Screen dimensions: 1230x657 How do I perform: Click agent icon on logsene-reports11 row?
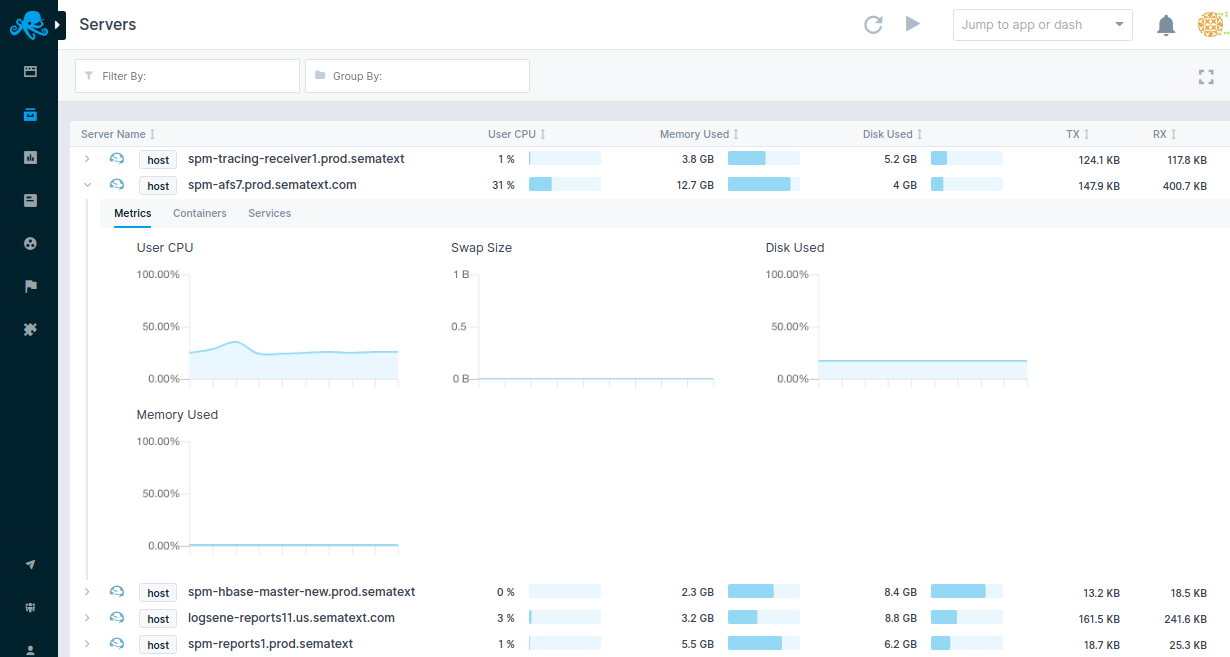(117, 618)
